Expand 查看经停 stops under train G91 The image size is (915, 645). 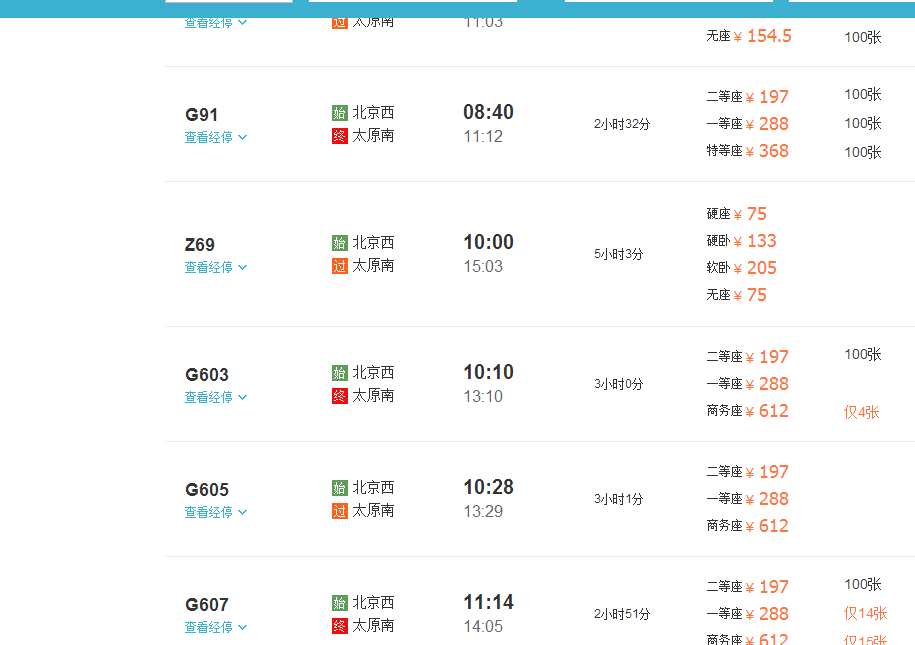[215, 138]
